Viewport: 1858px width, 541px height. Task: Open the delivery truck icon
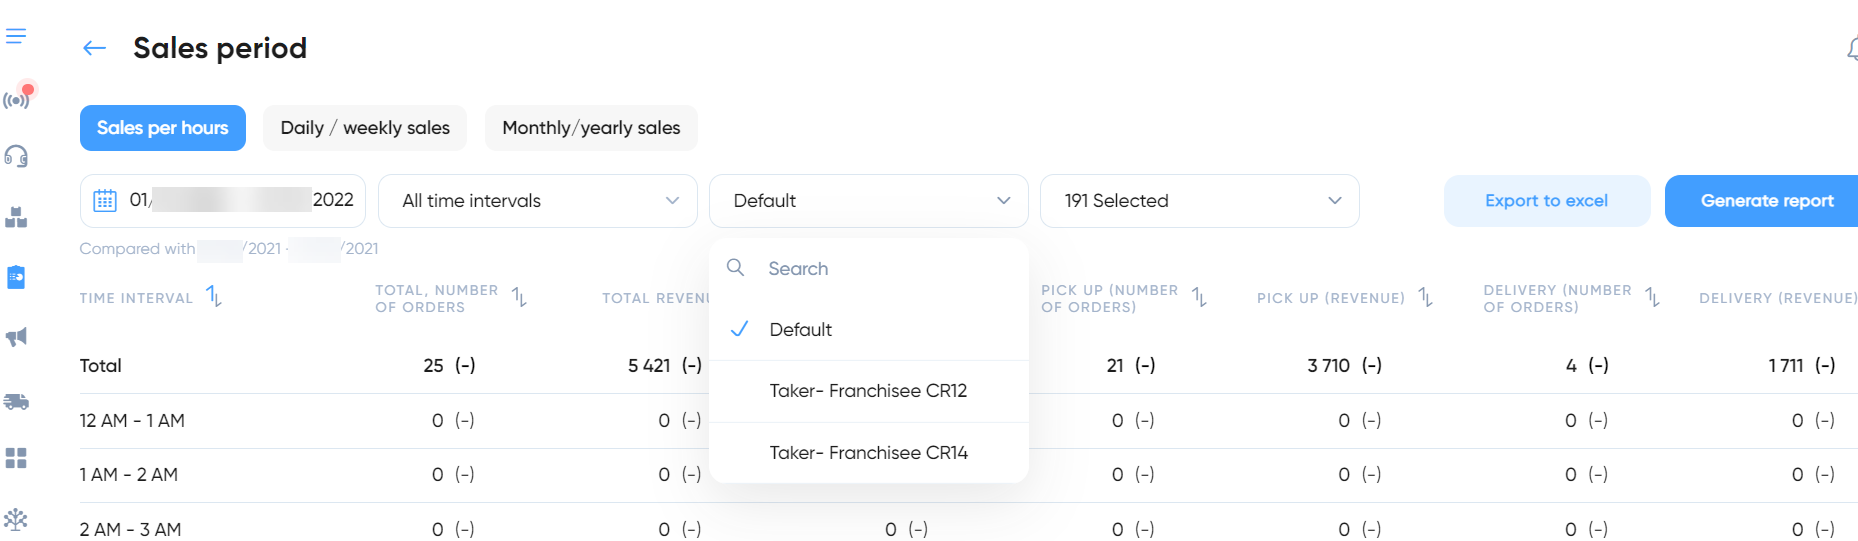16,402
